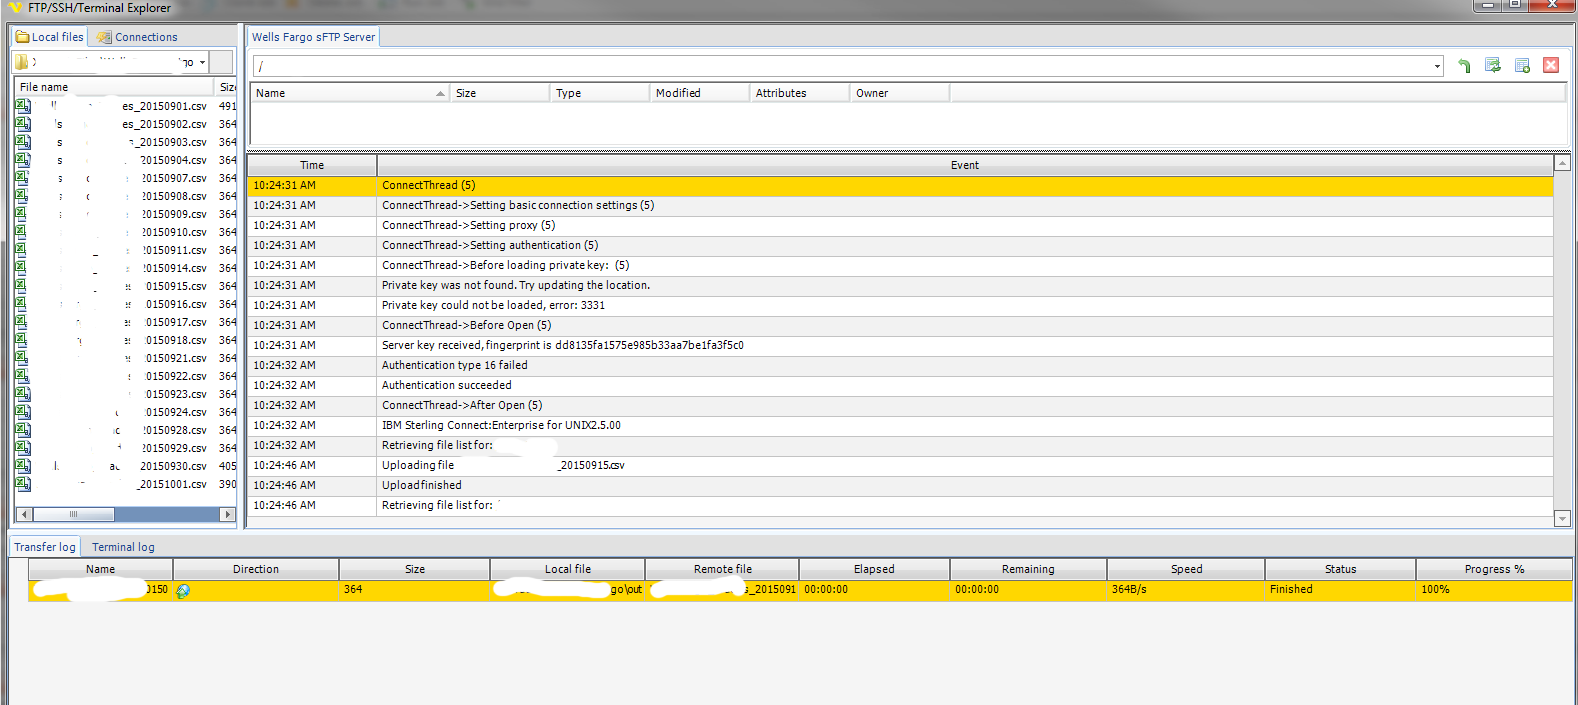This screenshot has height=705, width=1578.
Task: Click the Progress % column header
Action: (1493, 569)
